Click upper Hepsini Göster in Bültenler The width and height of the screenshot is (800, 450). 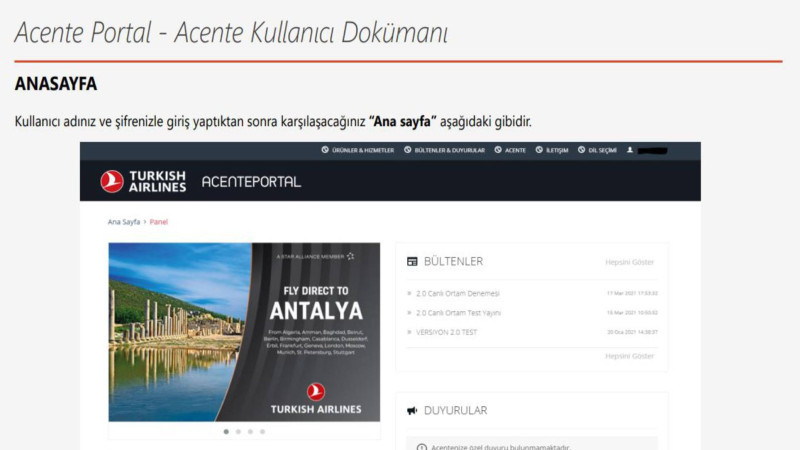[x=629, y=262]
